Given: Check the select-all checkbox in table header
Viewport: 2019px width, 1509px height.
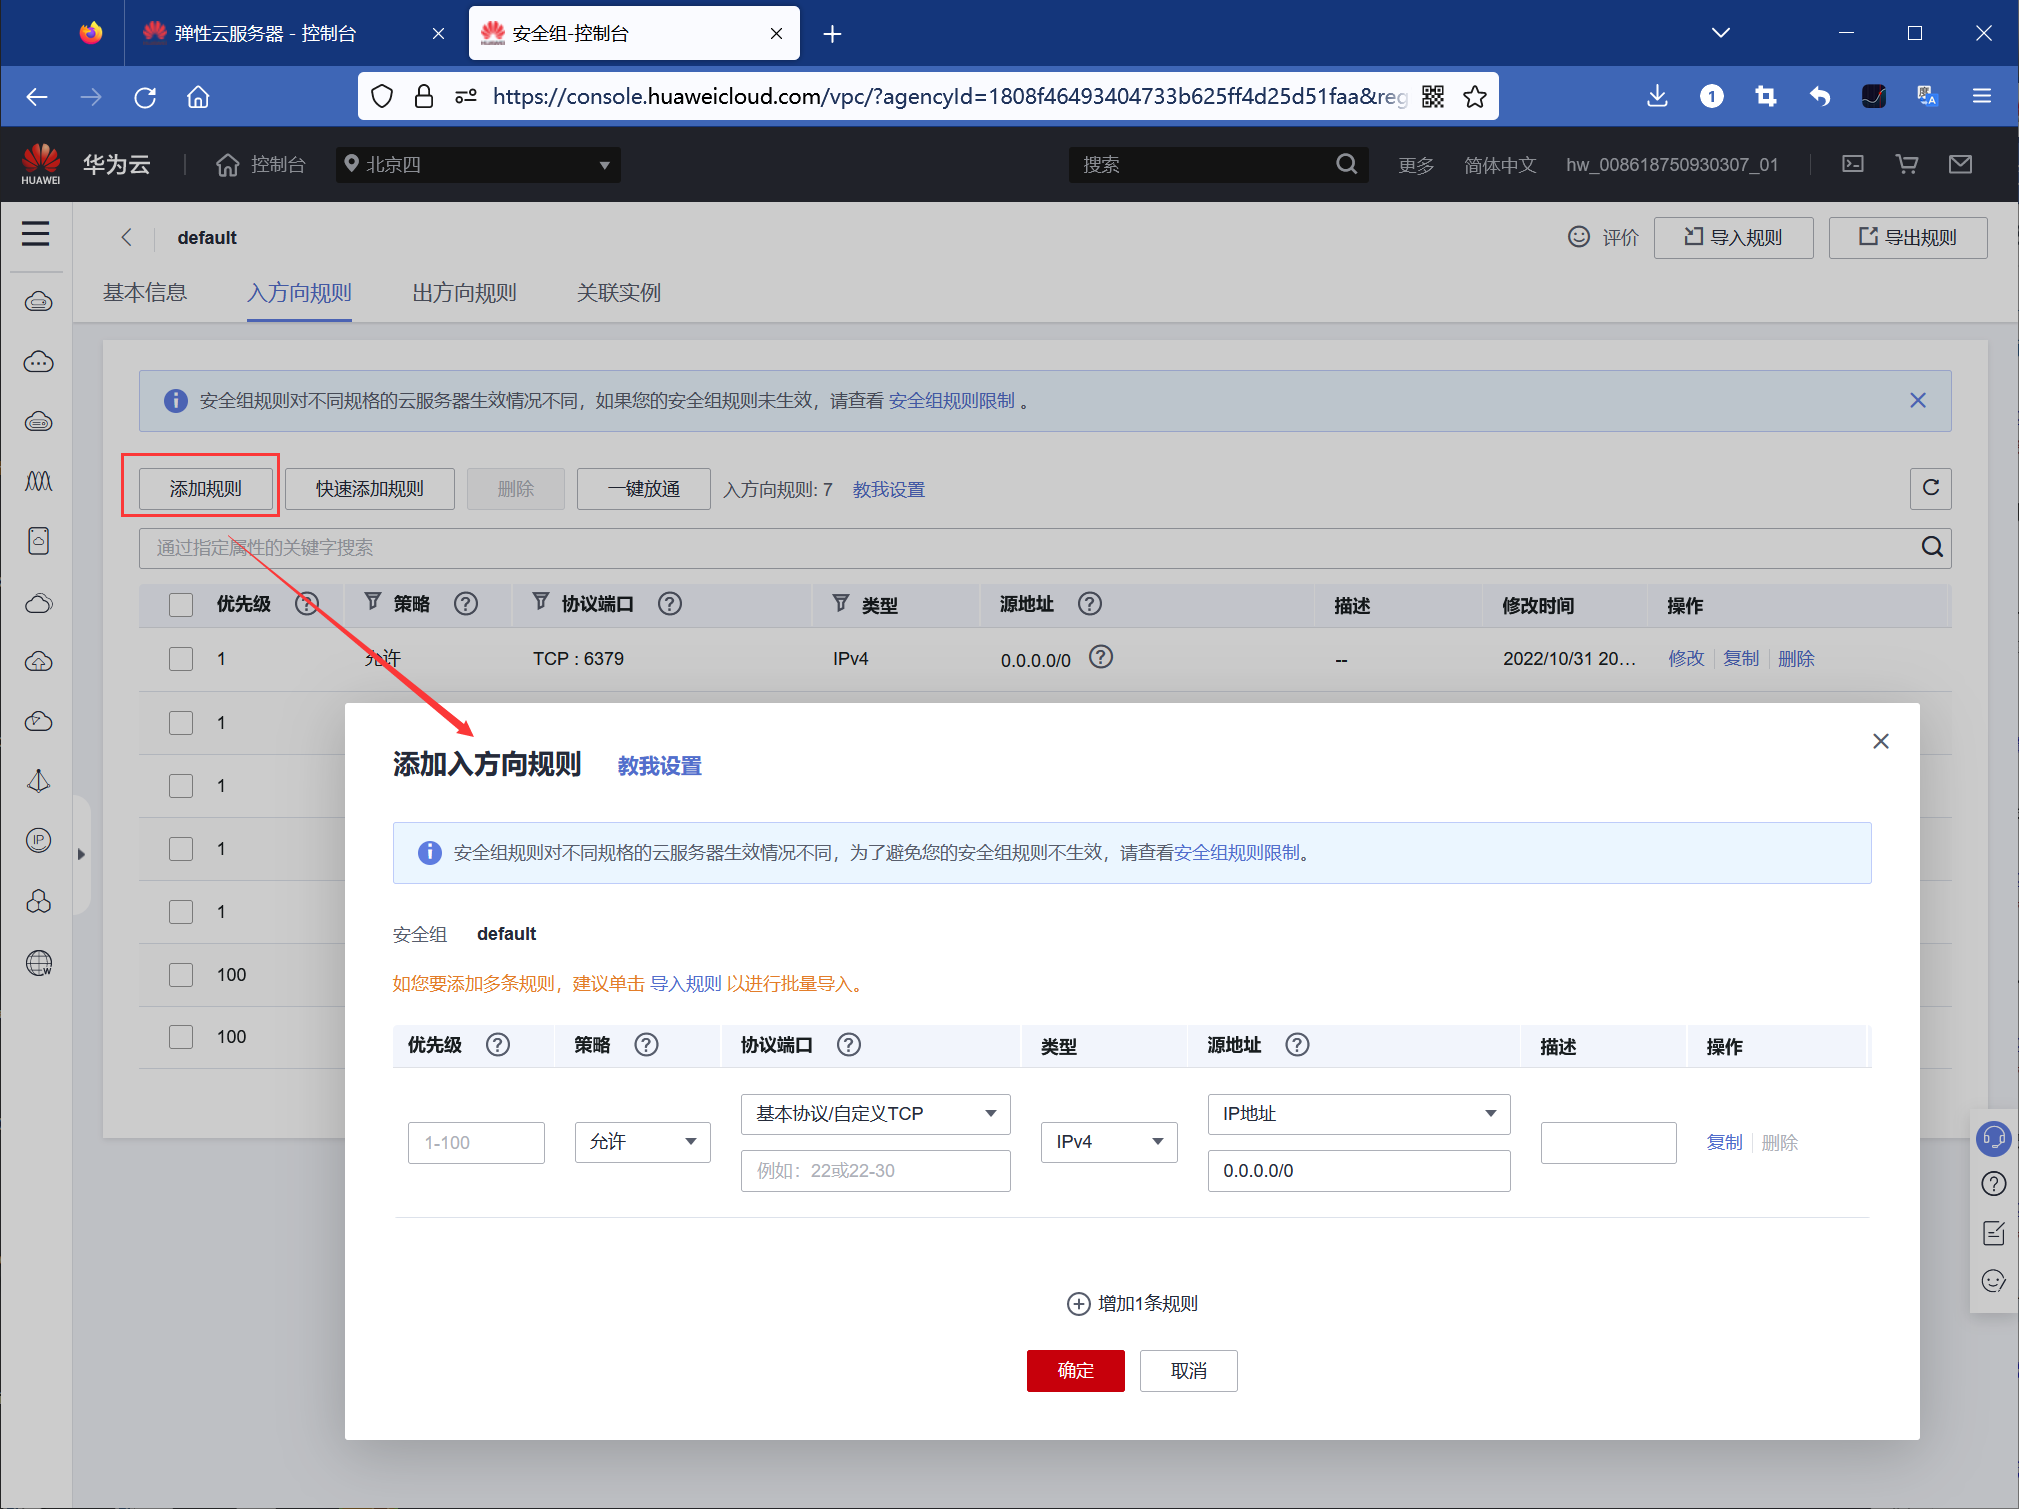Looking at the screenshot, I should [181, 604].
